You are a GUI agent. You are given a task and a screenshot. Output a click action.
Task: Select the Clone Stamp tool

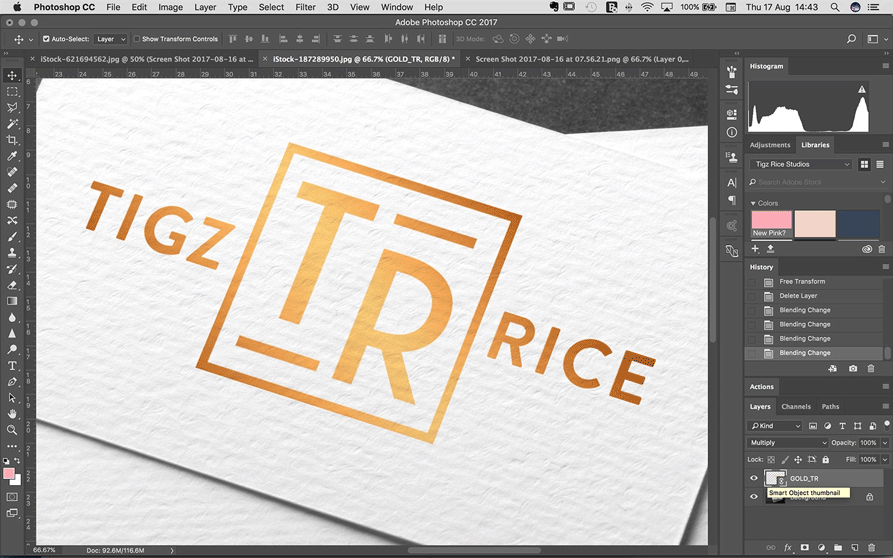(12, 252)
